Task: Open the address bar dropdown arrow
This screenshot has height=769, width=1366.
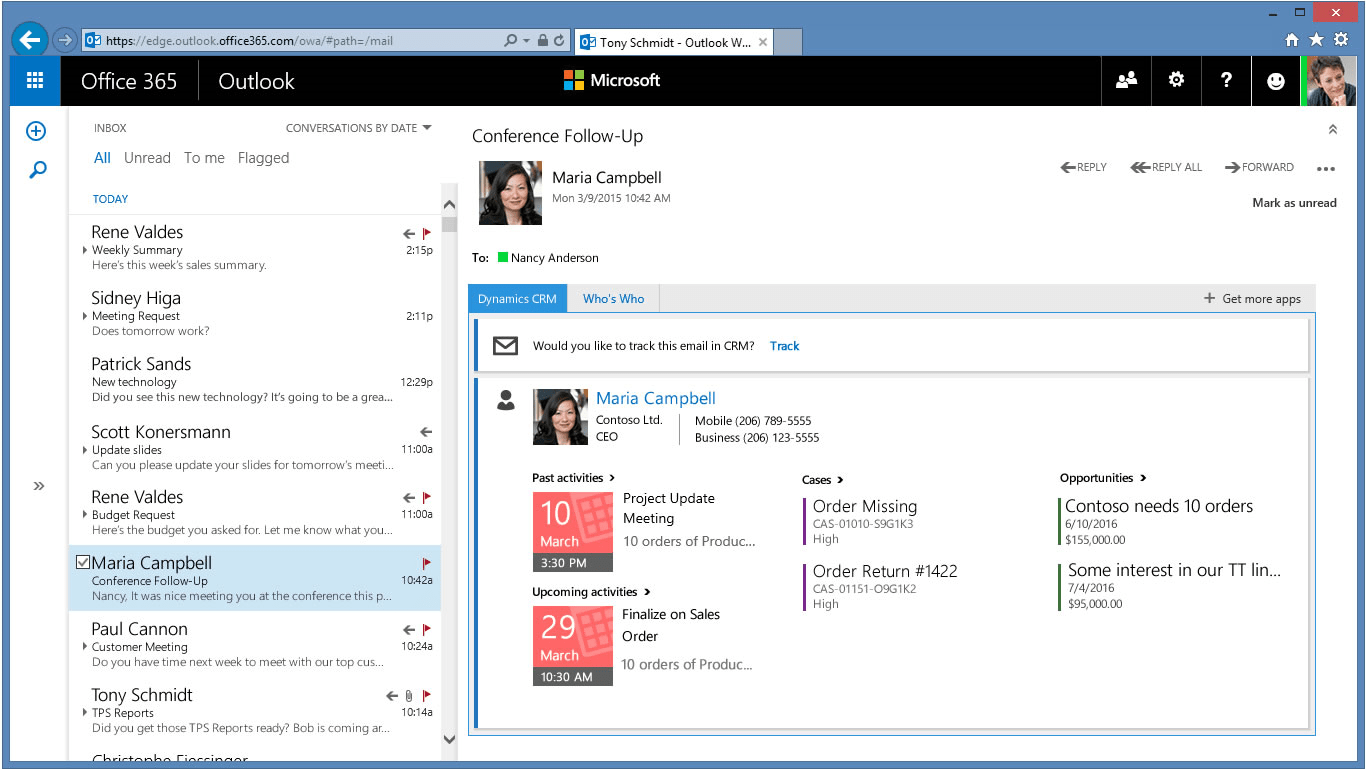Action: click(x=526, y=41)
